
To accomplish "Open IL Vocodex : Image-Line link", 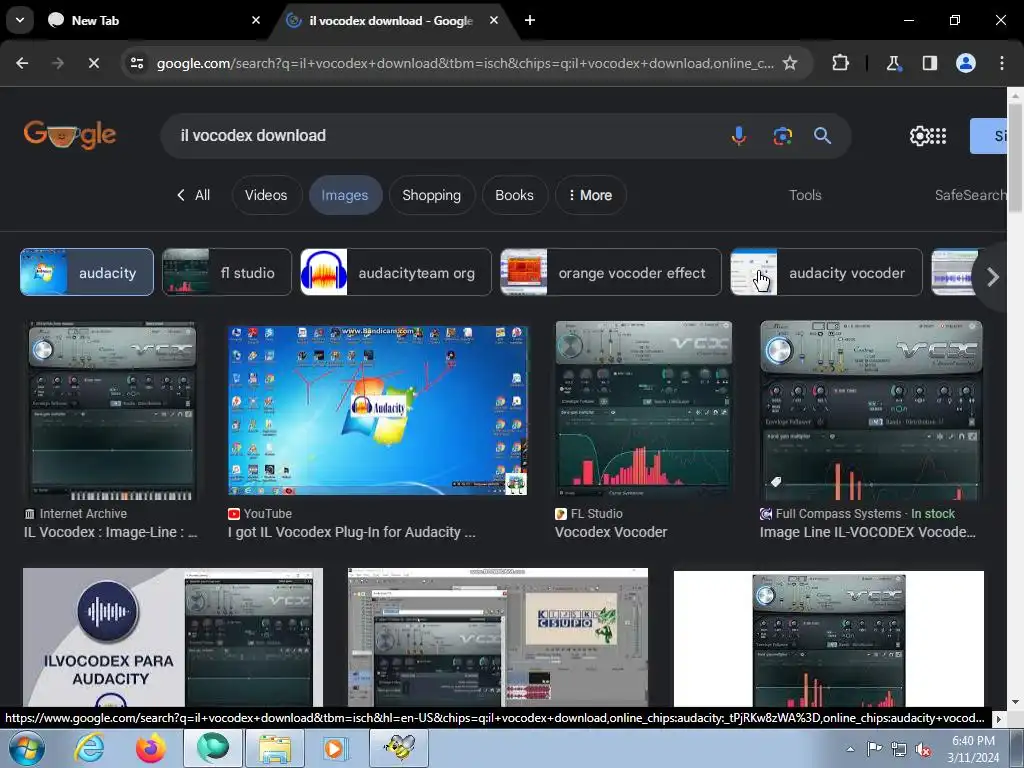I will tap(110, 532).
